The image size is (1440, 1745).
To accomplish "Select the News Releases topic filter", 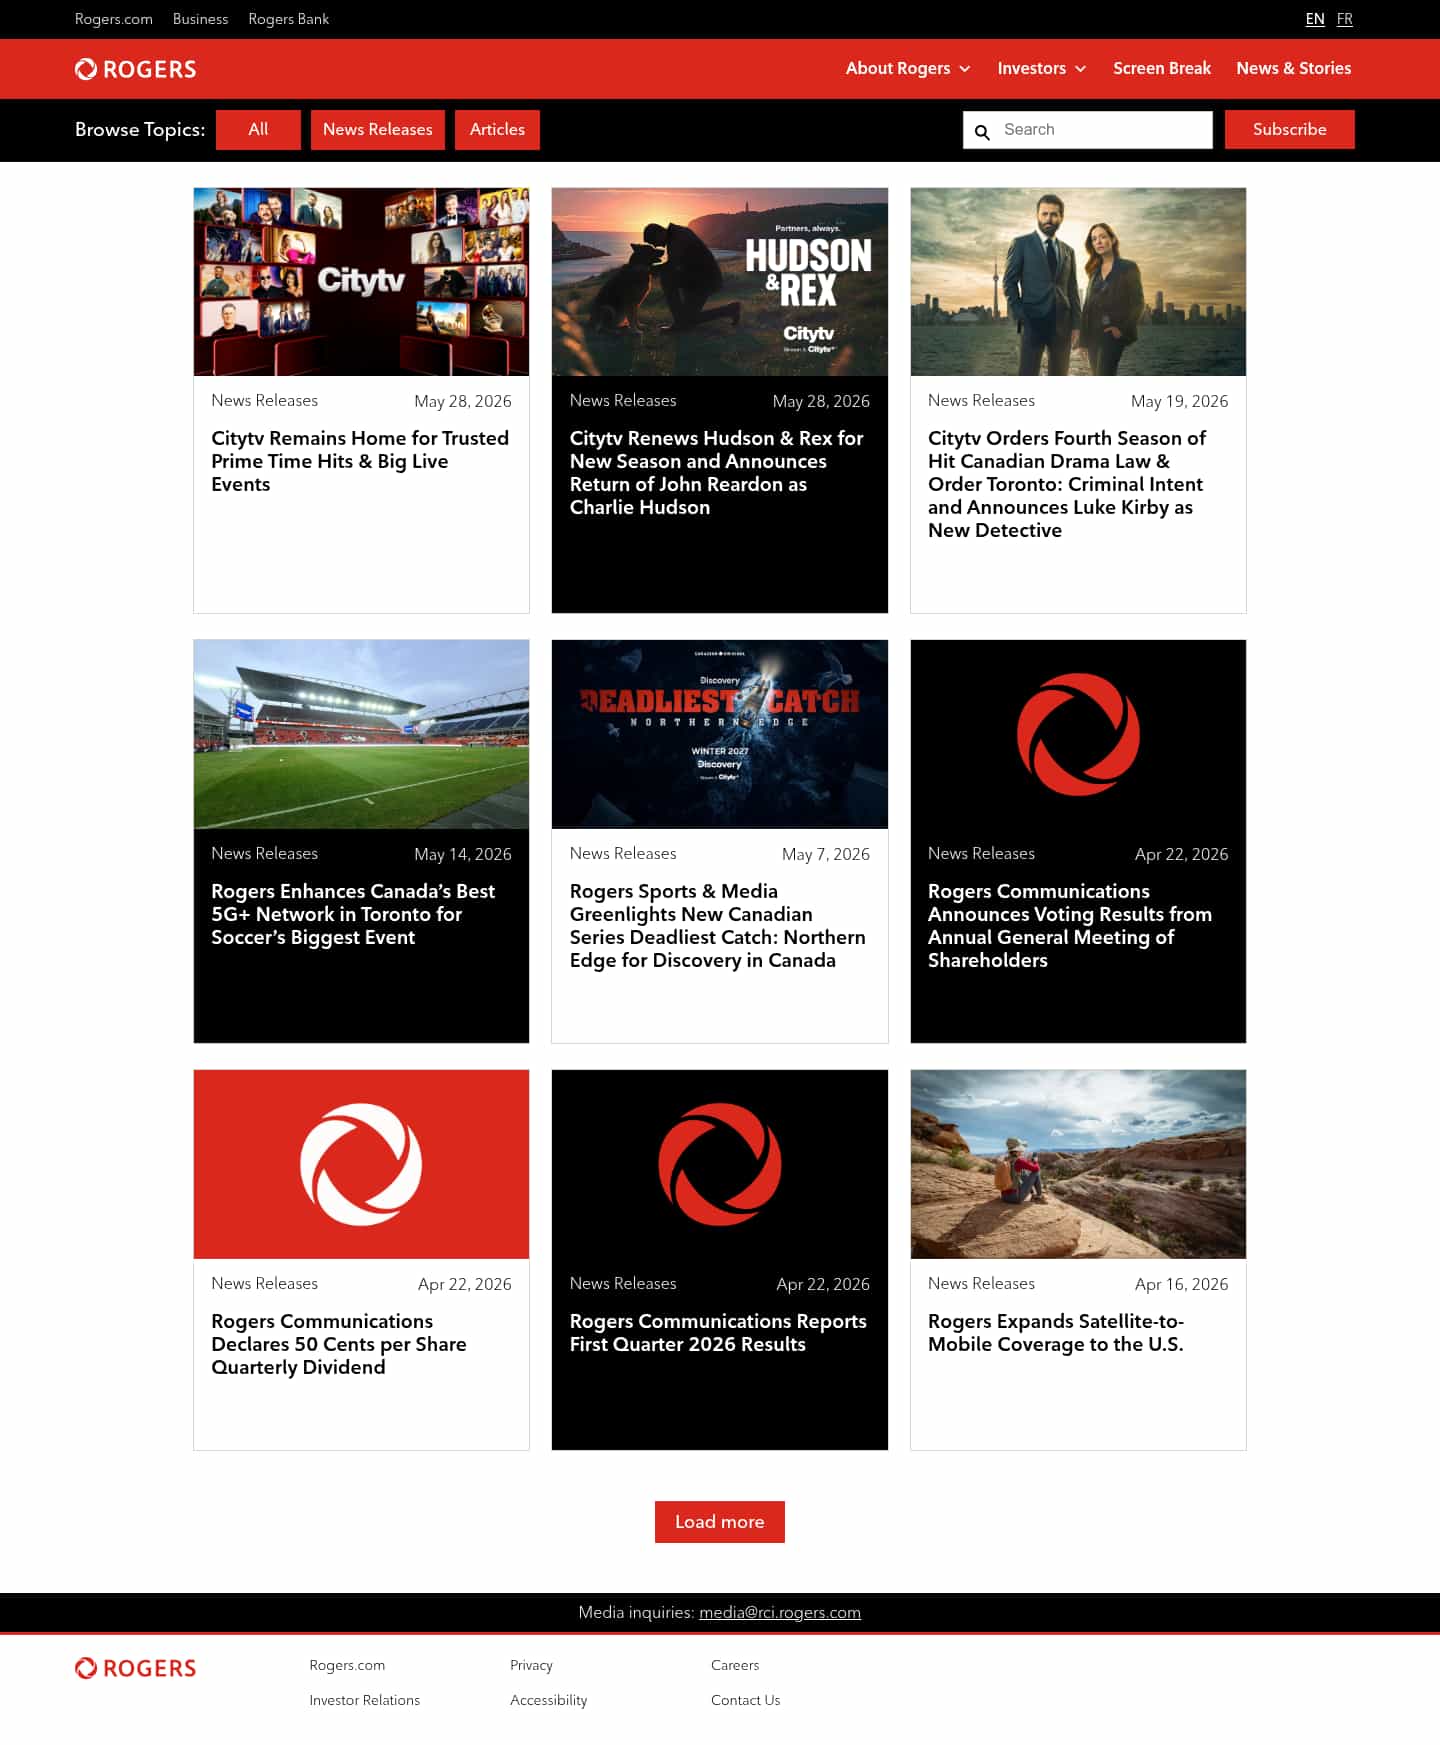I will [x=378, y=130].
